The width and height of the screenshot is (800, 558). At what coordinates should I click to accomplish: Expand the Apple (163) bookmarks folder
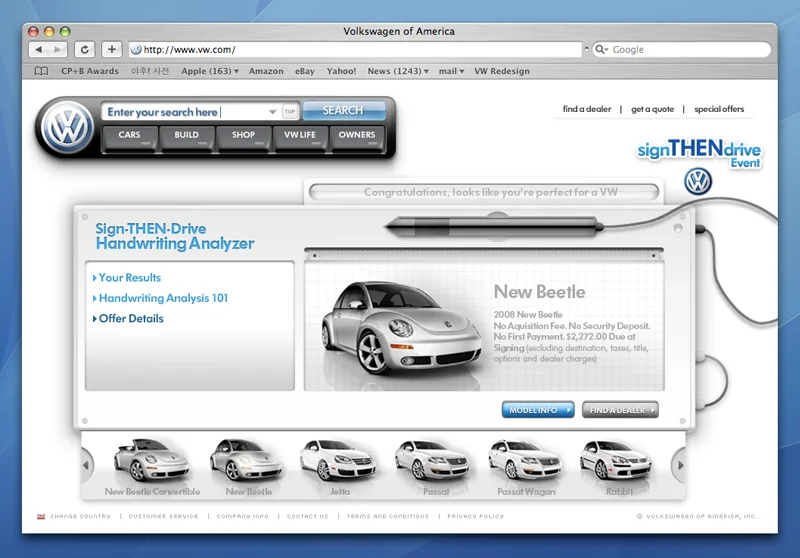click(210, 71)
